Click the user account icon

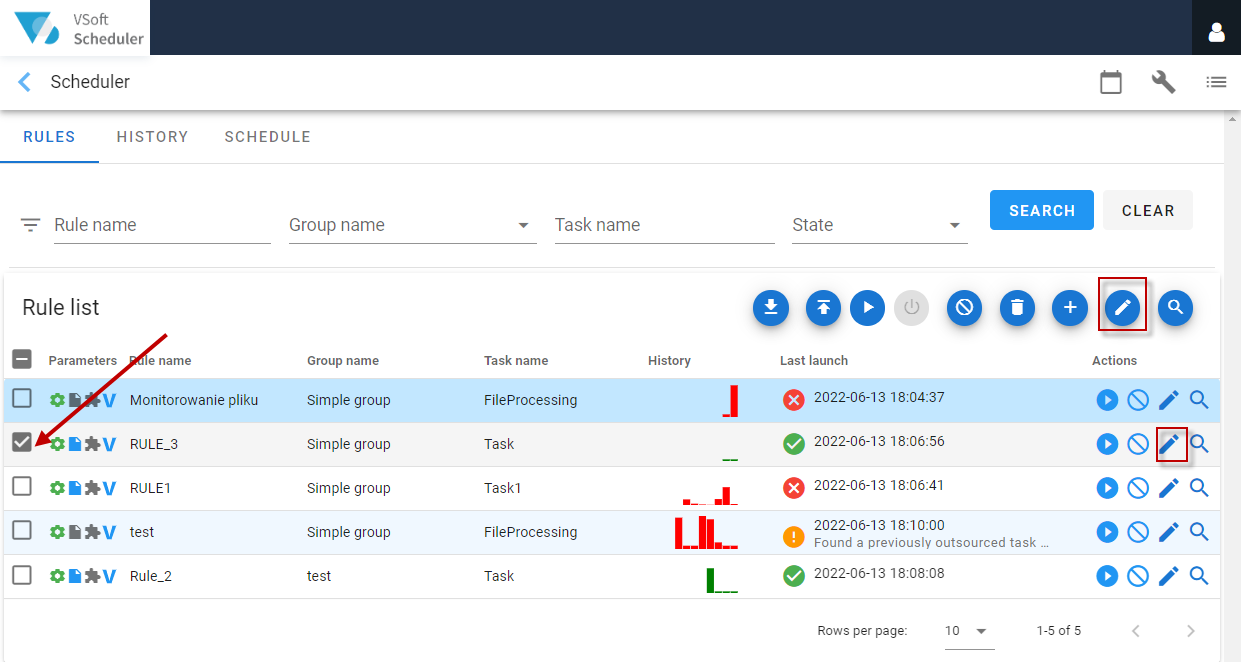tap(1216, 32)
